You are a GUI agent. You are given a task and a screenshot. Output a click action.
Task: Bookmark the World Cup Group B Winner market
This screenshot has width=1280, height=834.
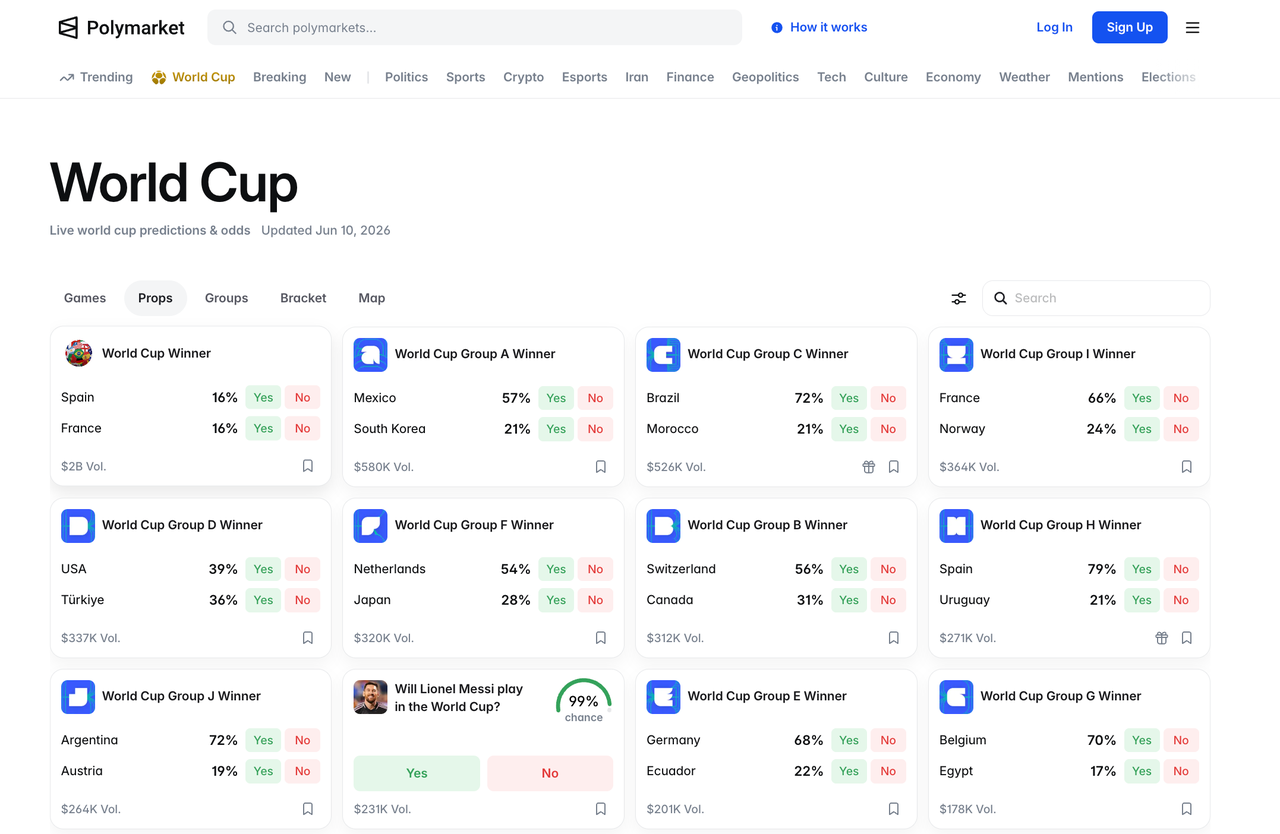894,637
